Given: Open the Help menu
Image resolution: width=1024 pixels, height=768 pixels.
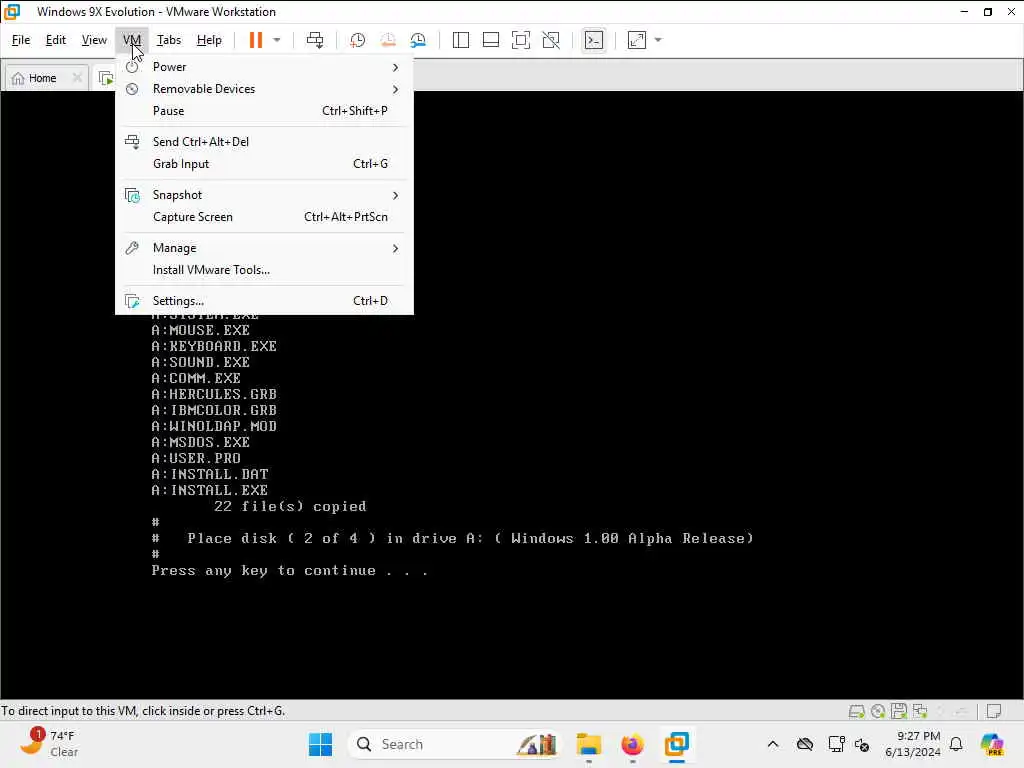Looking at the screenshot, I should [209, 40].
